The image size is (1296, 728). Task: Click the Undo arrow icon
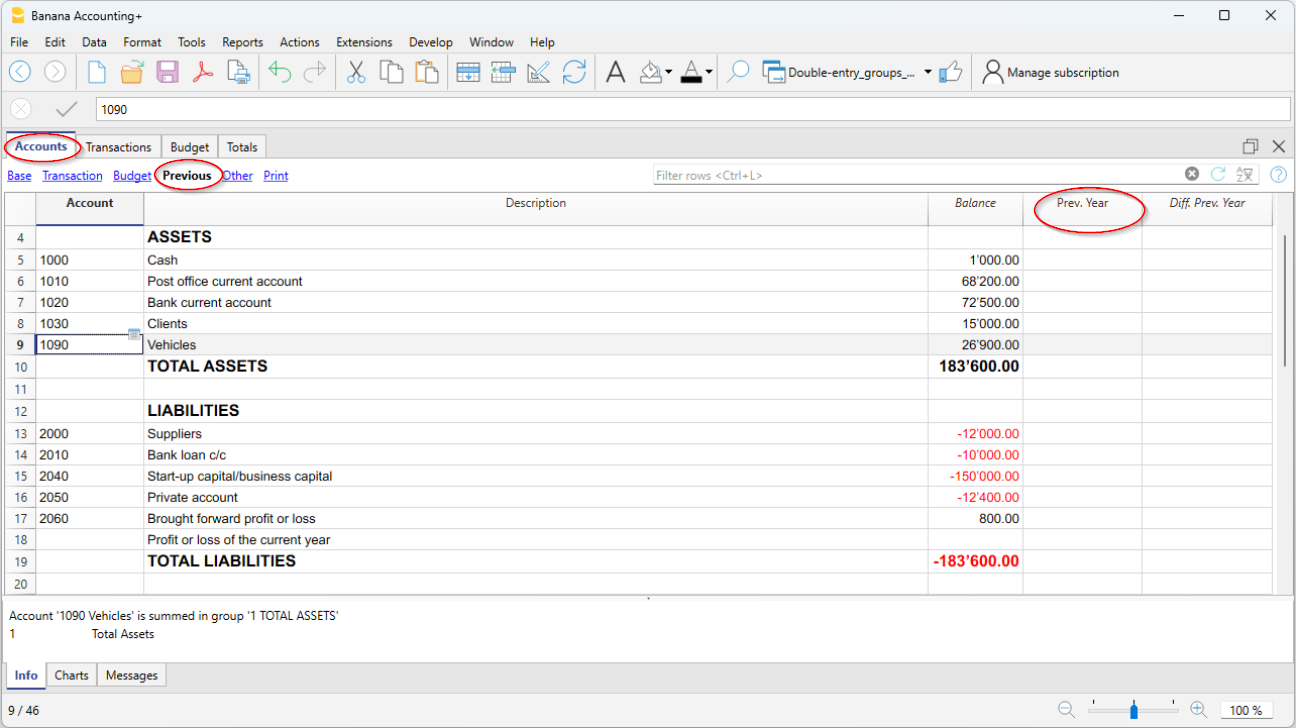pos(280,72)
